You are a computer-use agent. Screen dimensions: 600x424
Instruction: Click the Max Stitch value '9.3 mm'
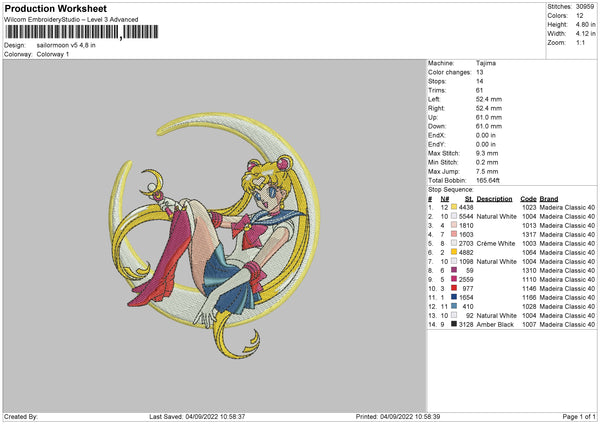tap(487, 153)
